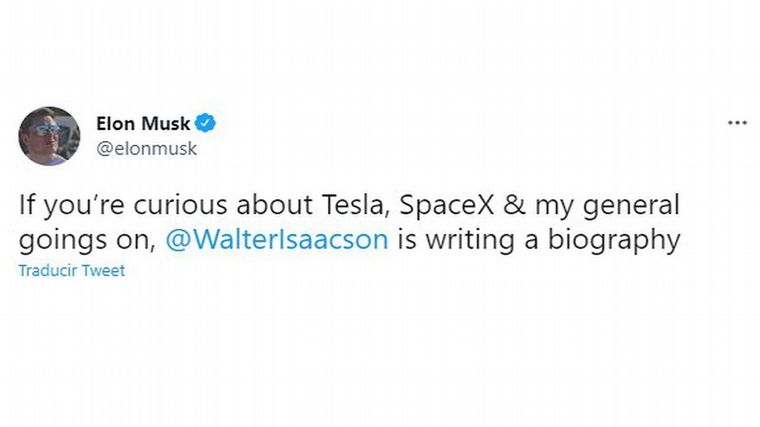Click the word Tweet in Traducir Tweet
This screenshot has height=427, width=760.
coord(103,270)
